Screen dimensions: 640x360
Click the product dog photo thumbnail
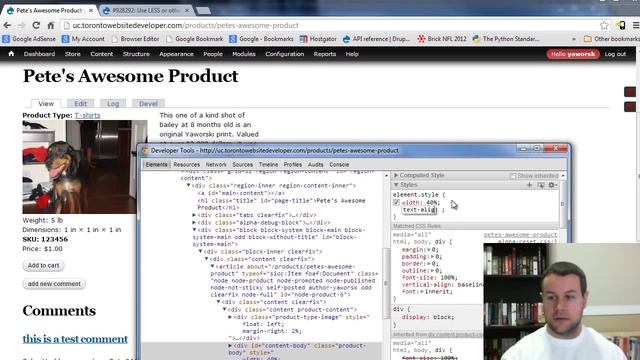[x=85, y=167]
